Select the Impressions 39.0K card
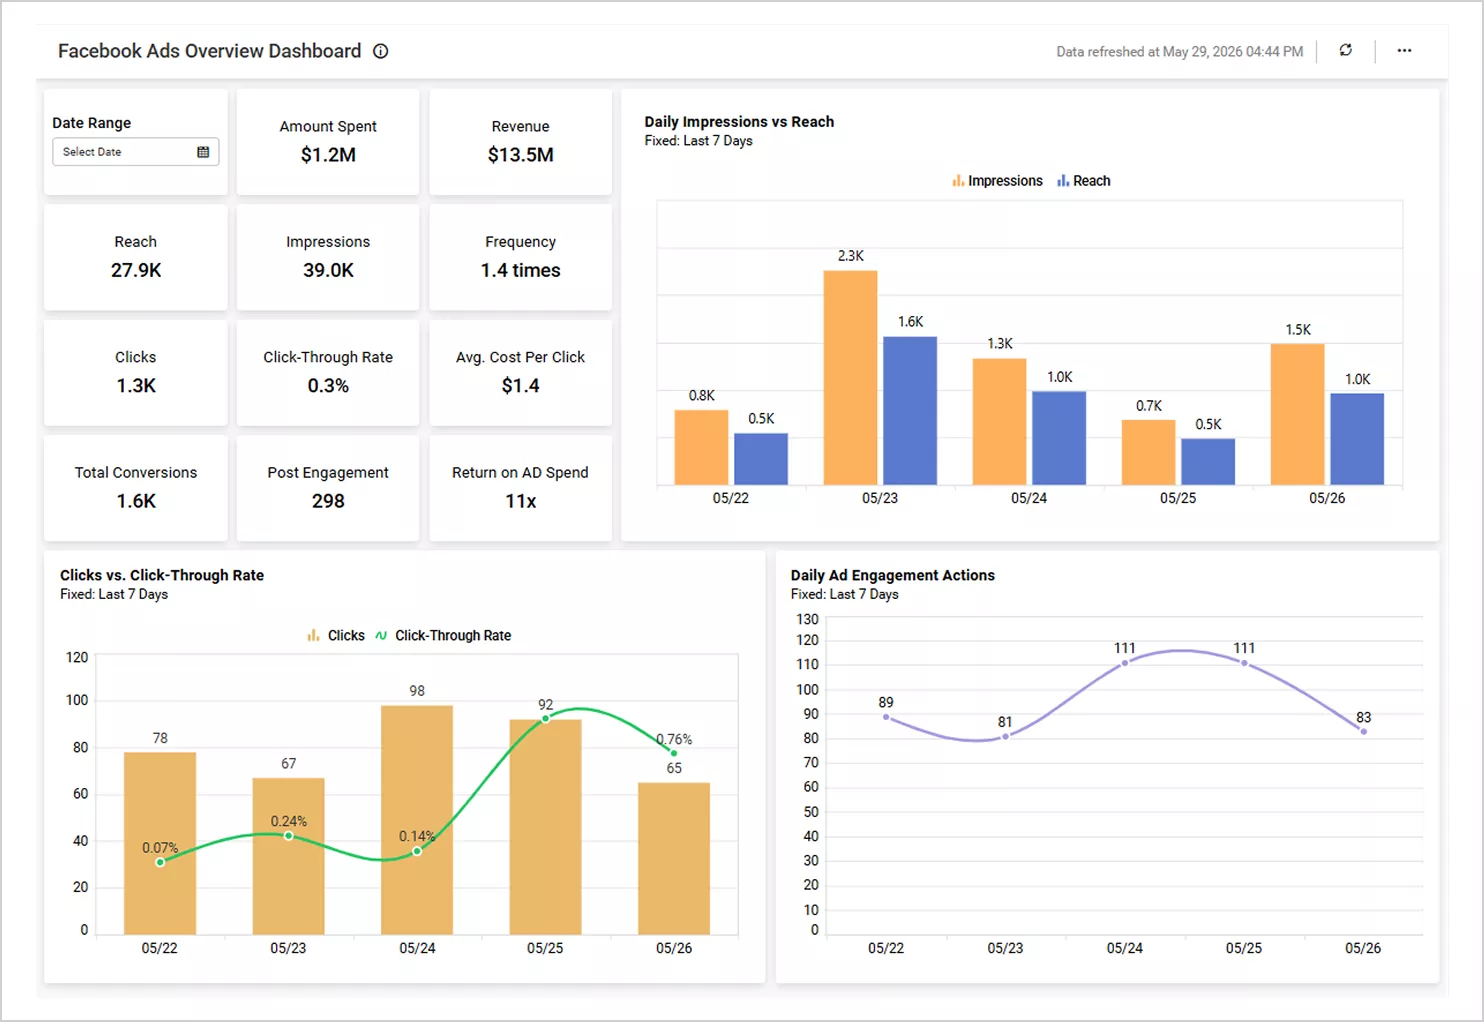This screenshot has height=1022, width=1484. click(328, 257)
